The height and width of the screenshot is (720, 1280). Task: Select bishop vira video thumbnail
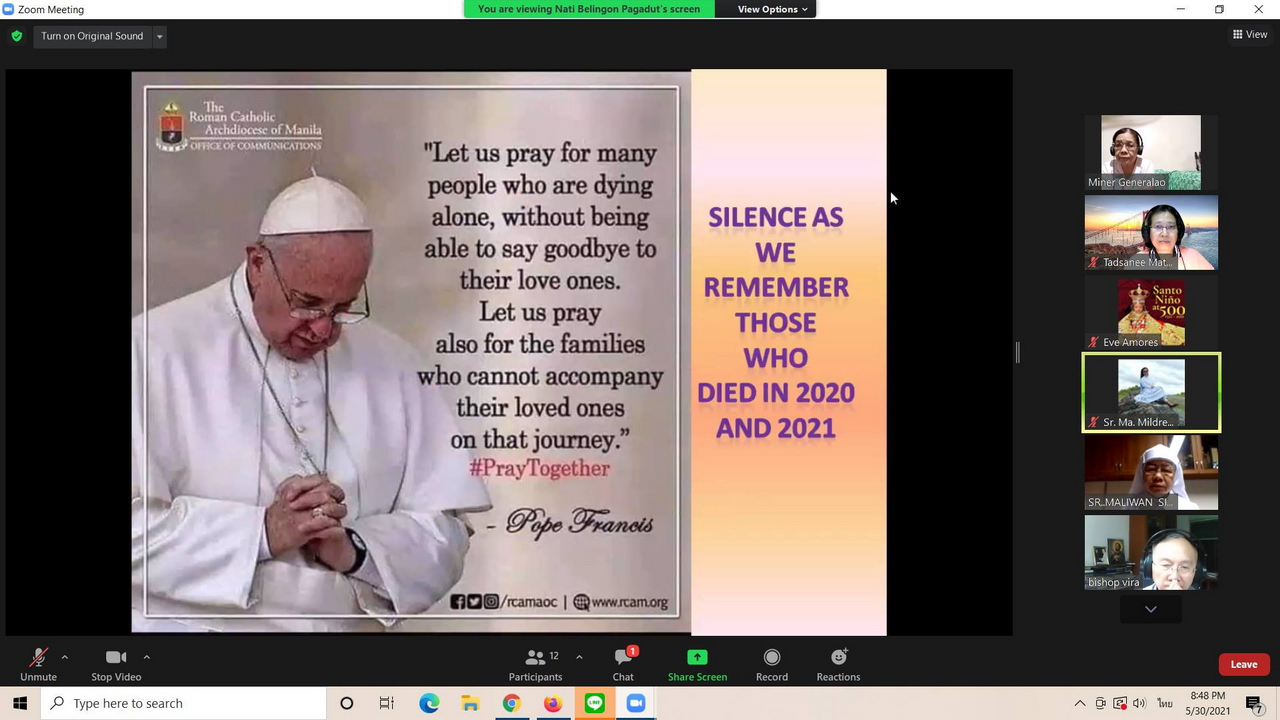1151,552
